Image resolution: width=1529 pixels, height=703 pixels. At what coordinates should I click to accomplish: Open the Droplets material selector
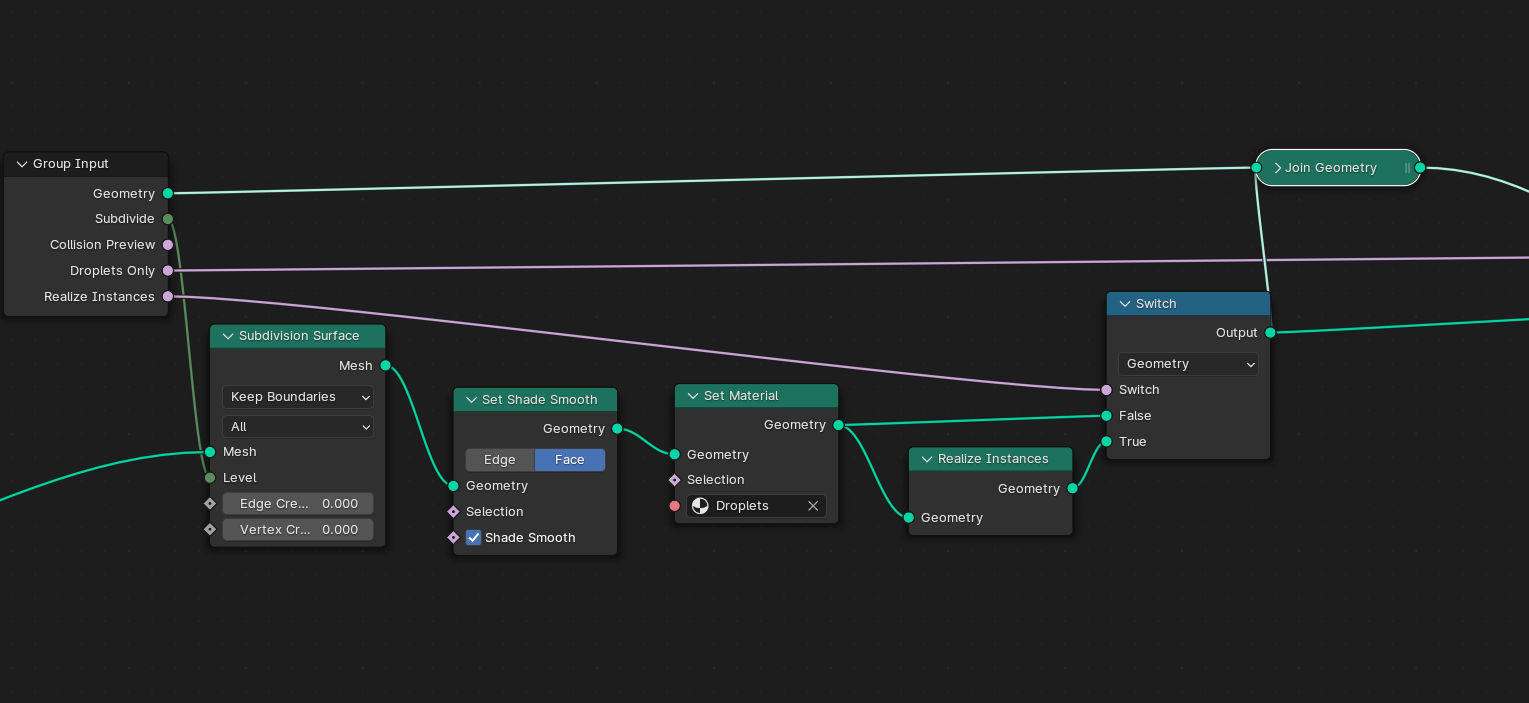tap(756, 506)
